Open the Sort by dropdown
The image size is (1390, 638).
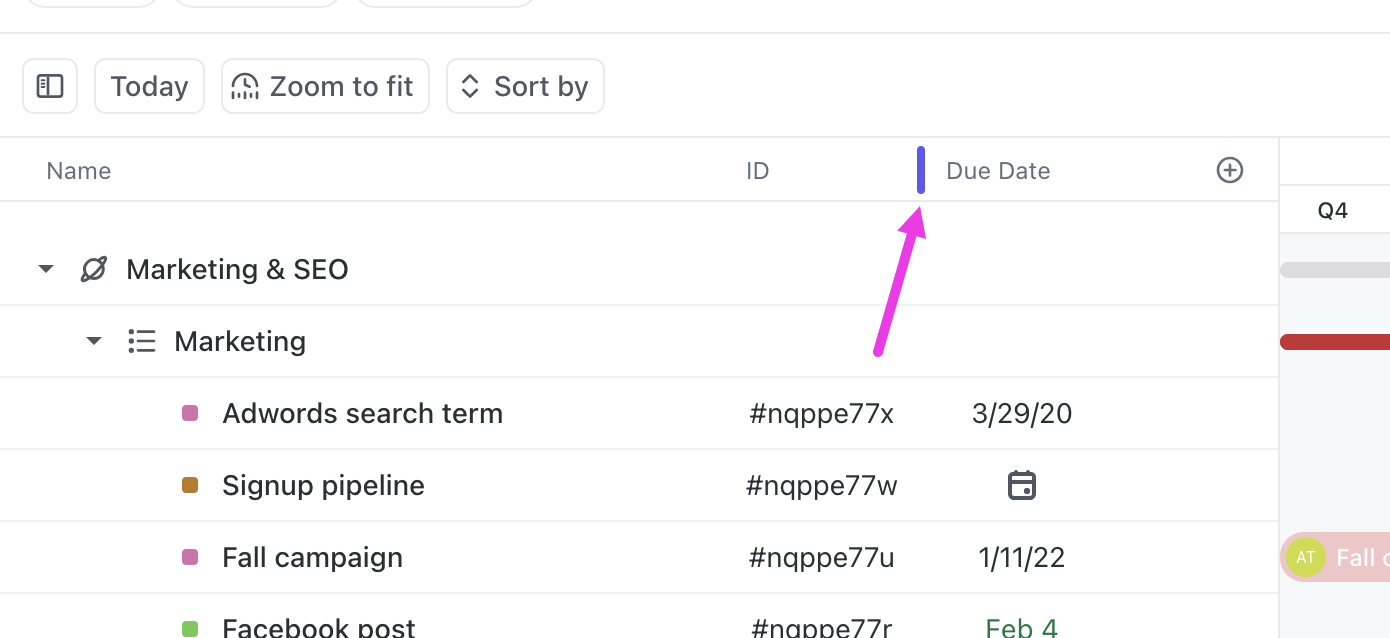pyautogui.click(x=525, y=86)
